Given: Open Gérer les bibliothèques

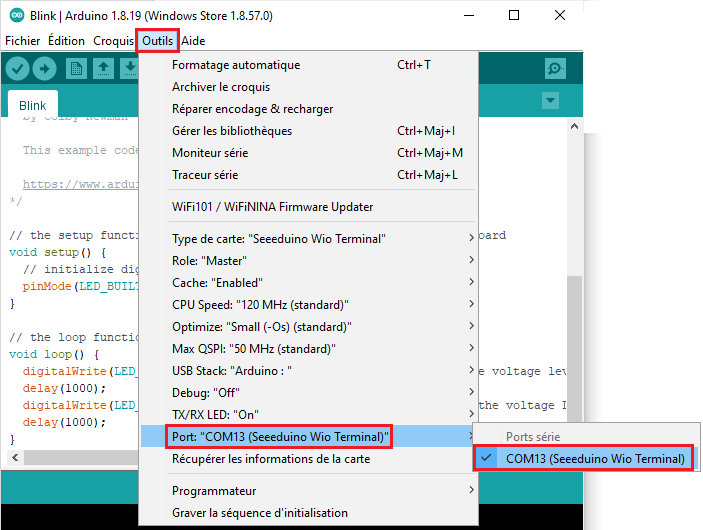Looking at the screenshot, I should pos(308,131).
